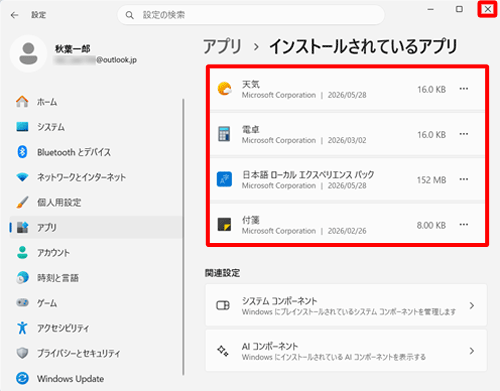Screen dimensions: 500x391
Task: Focus the 設定の検索 search field
Action: 251,15
